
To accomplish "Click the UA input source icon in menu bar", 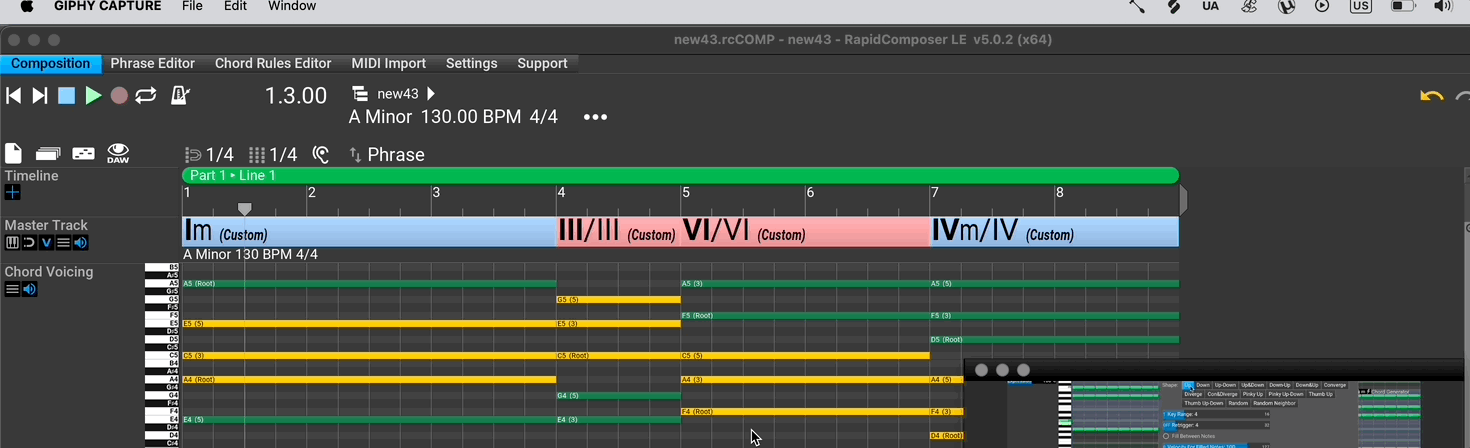I will tap(1210, 6).
